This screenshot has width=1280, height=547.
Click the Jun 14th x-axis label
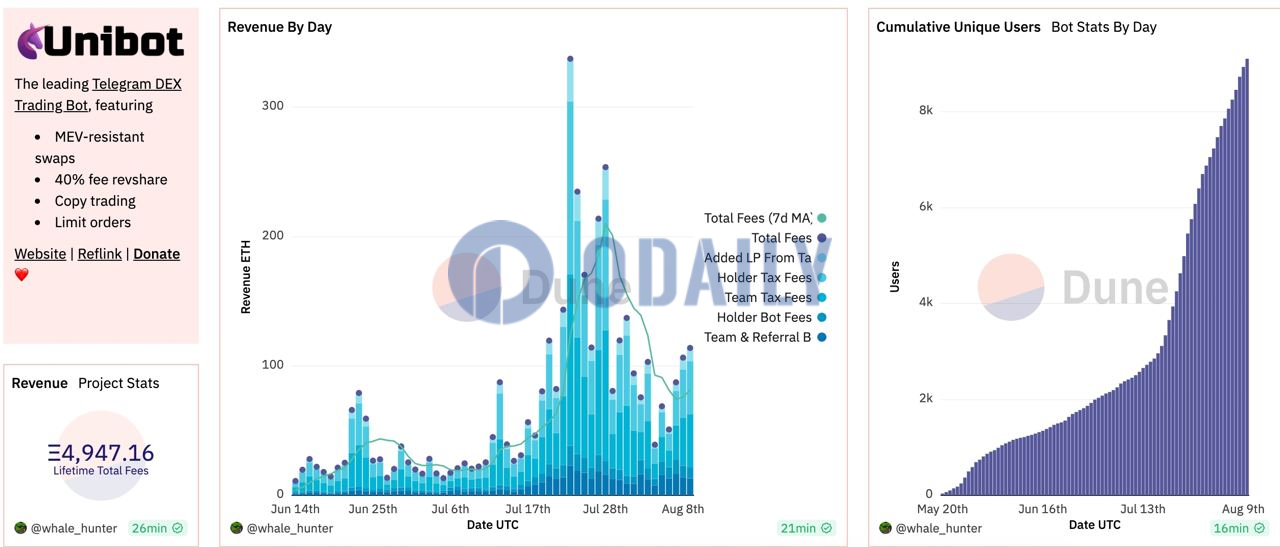(x=294, y=509)
